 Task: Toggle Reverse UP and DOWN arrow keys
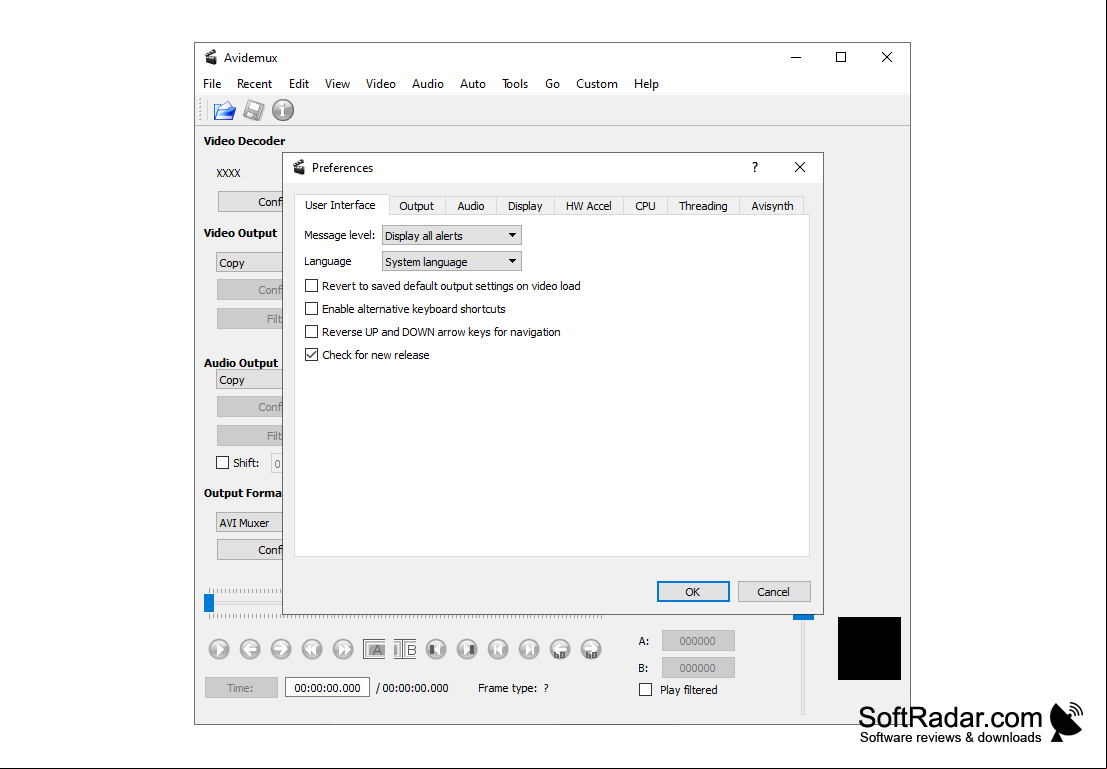click(x=311, y=332)
